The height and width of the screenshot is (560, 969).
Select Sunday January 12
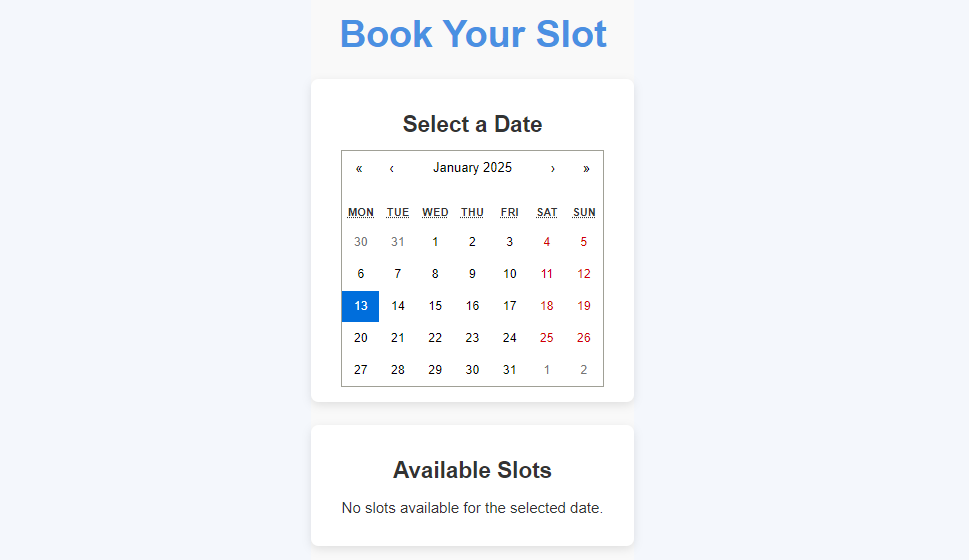584,274
